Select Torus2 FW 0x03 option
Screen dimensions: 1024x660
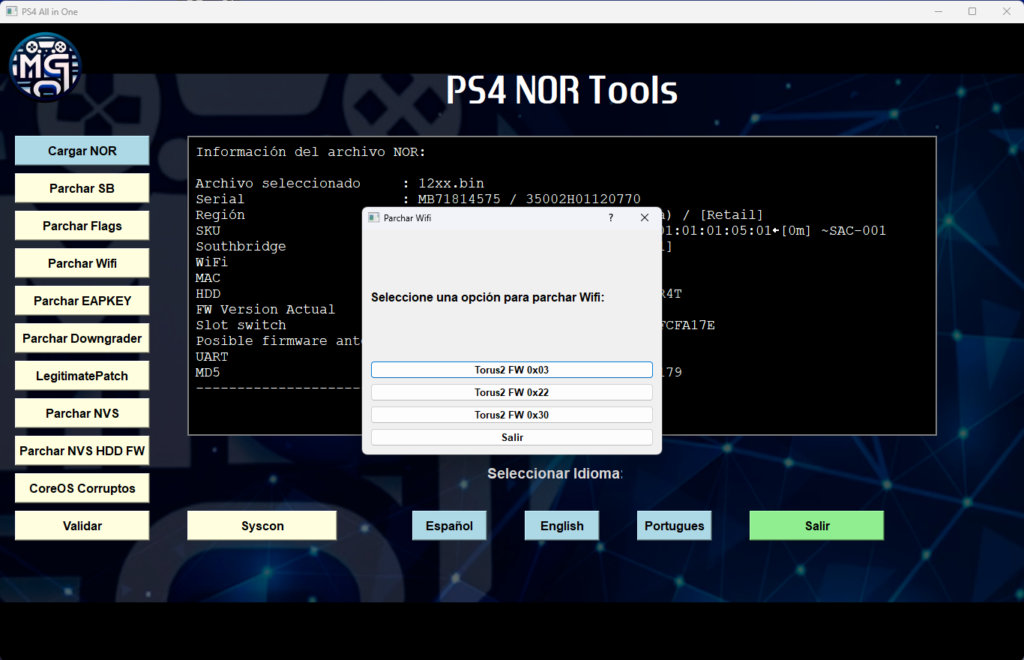pos(511,370)
